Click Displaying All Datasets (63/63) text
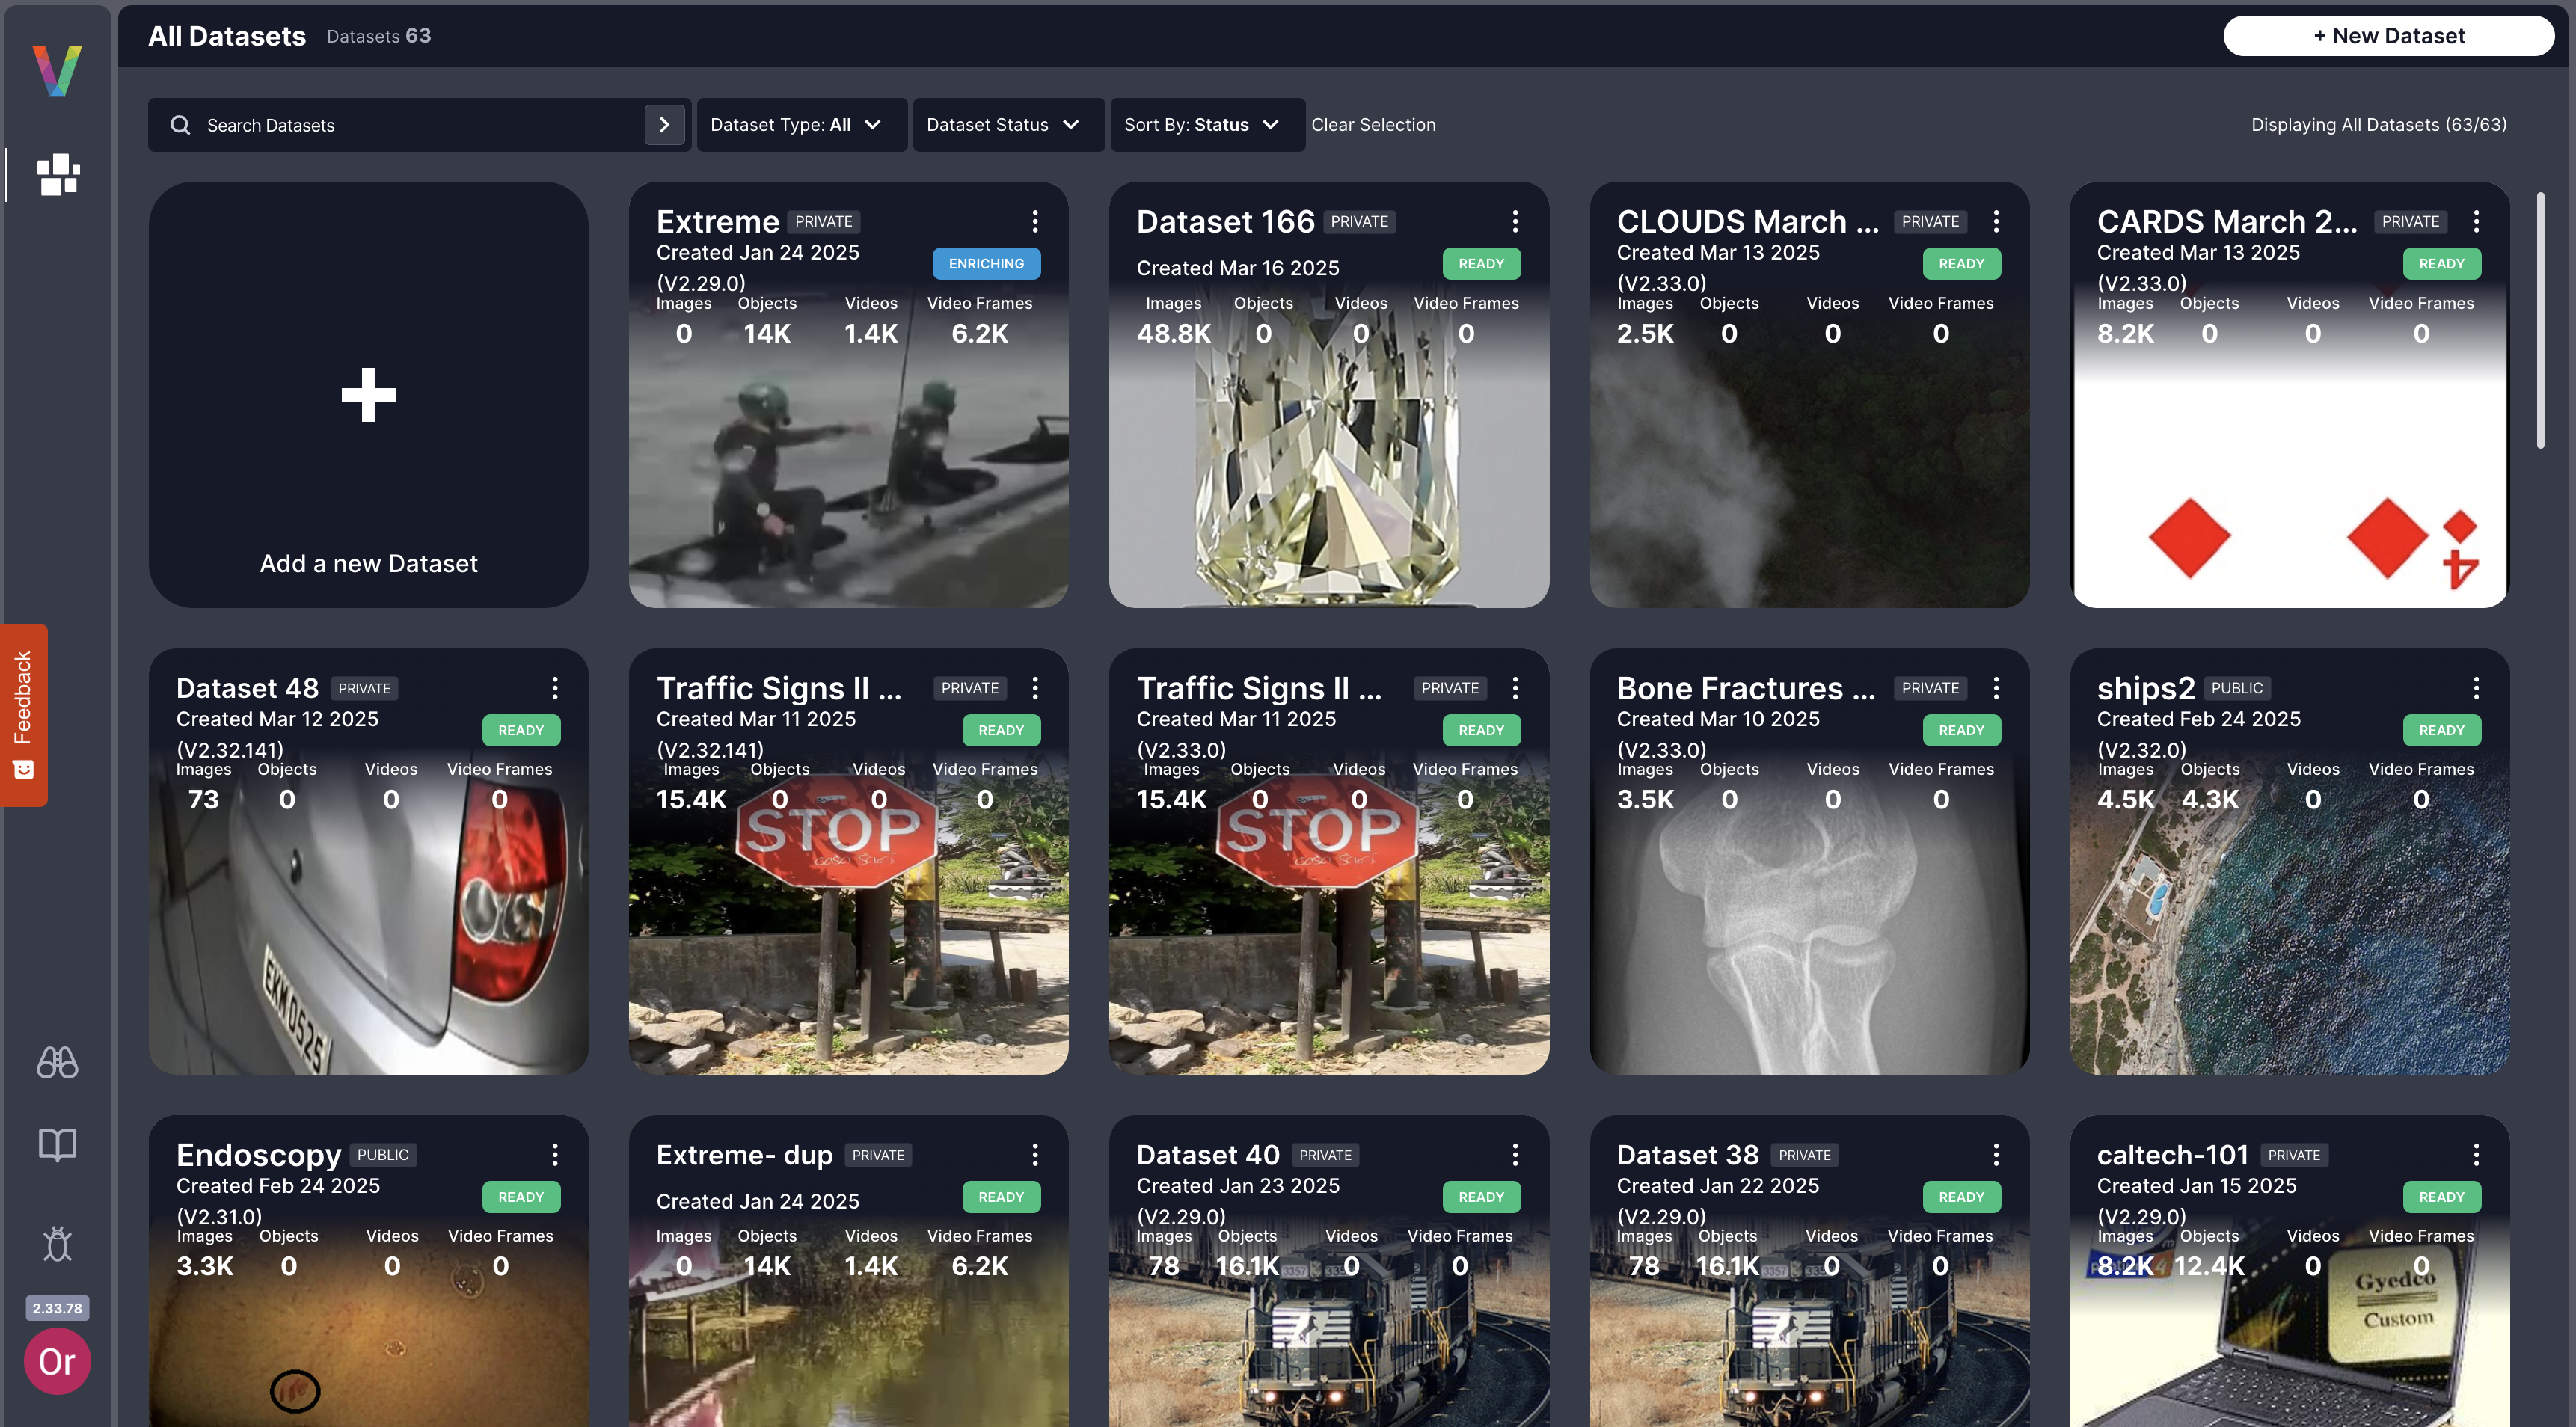This screenshot has height=1427, width=2576. coord(2378,125)
